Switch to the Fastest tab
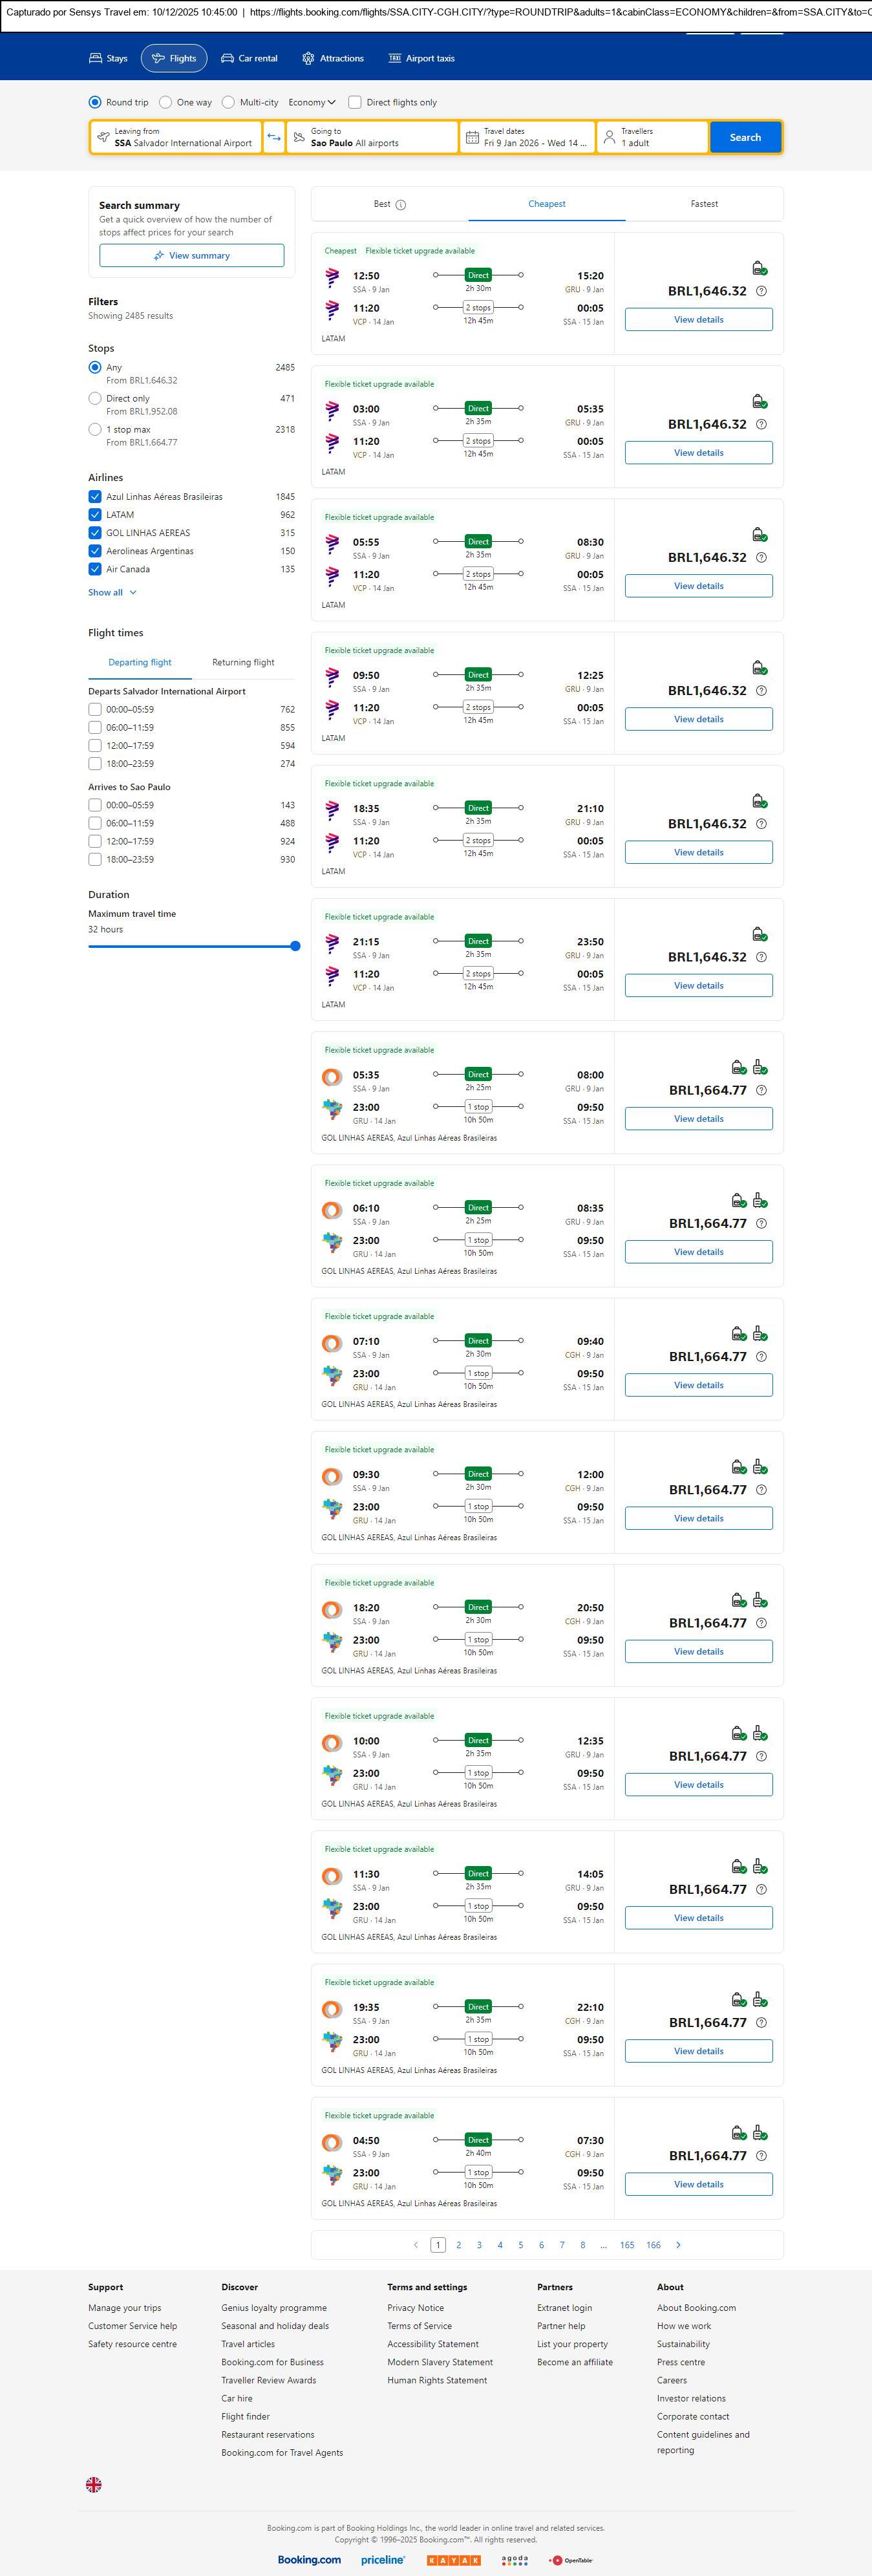872x2576 pixels. [704, 204]
